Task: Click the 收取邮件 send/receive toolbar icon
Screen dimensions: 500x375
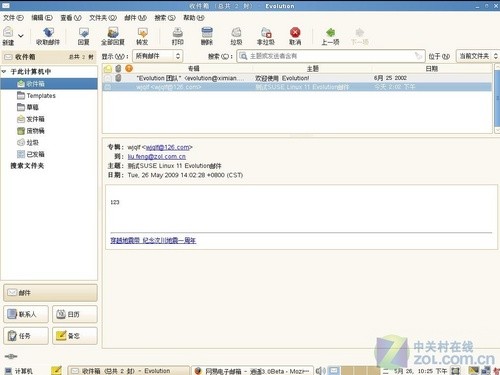Action: point(48,32)
